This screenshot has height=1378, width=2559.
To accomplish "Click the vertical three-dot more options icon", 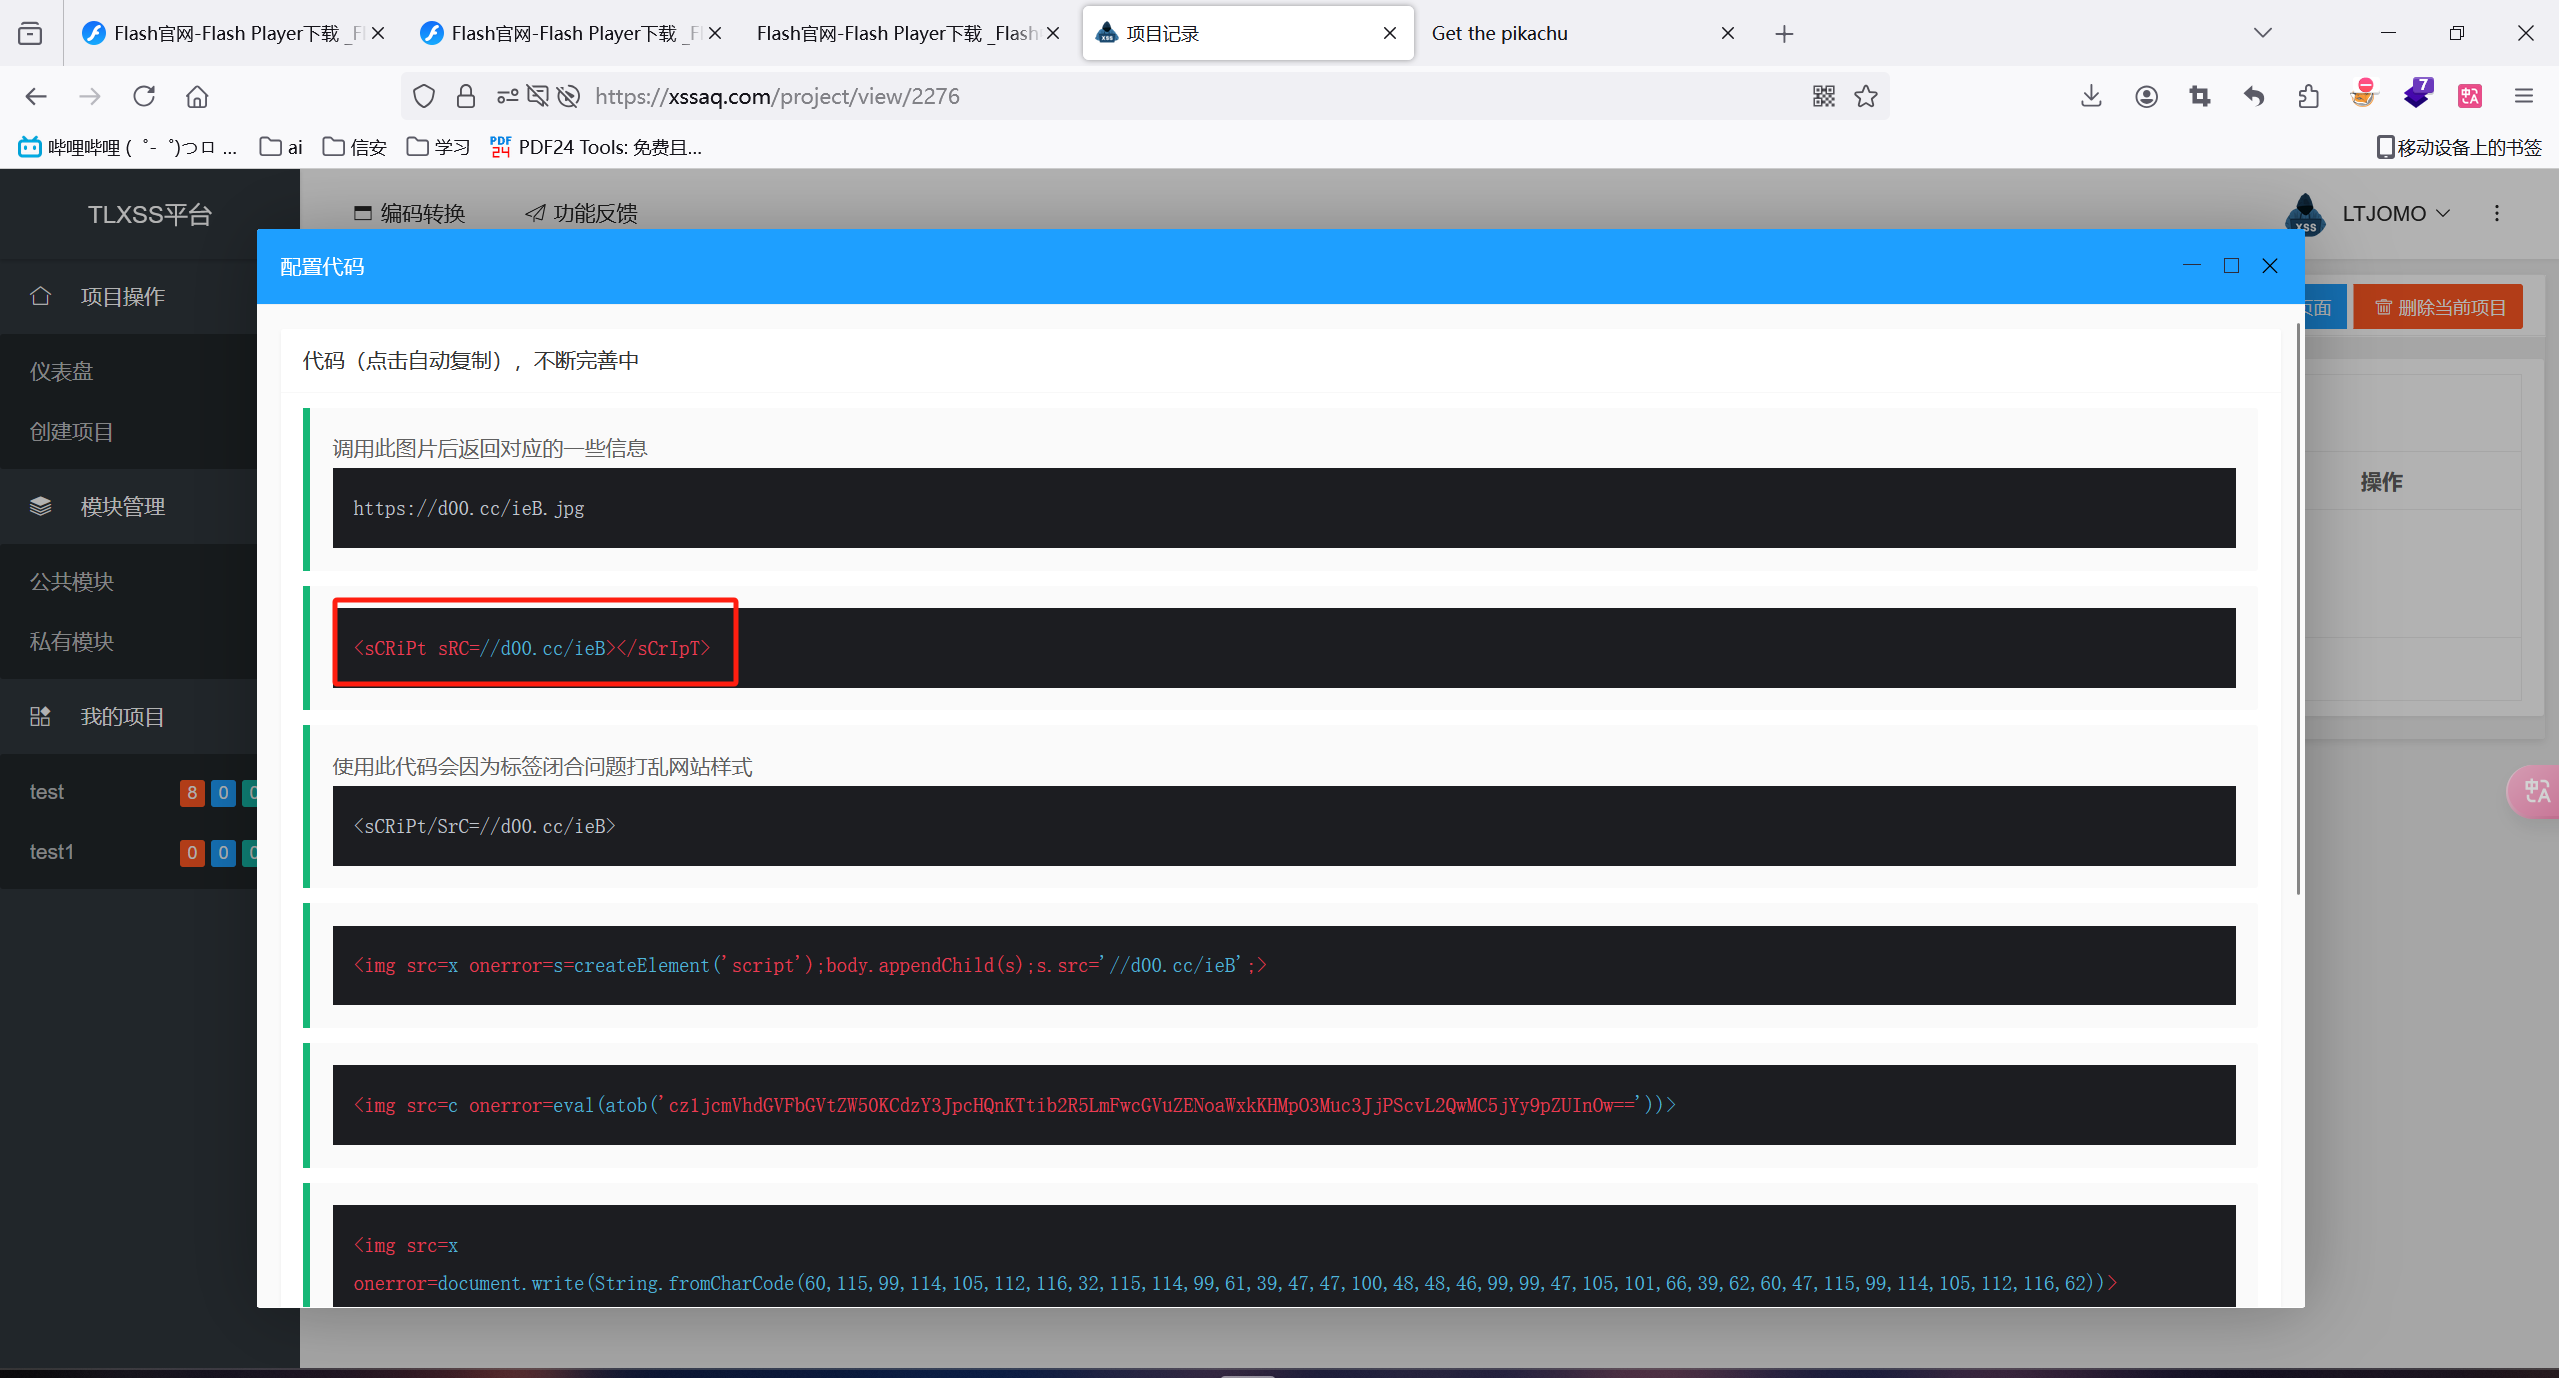I will click(x=2497, y=213).
